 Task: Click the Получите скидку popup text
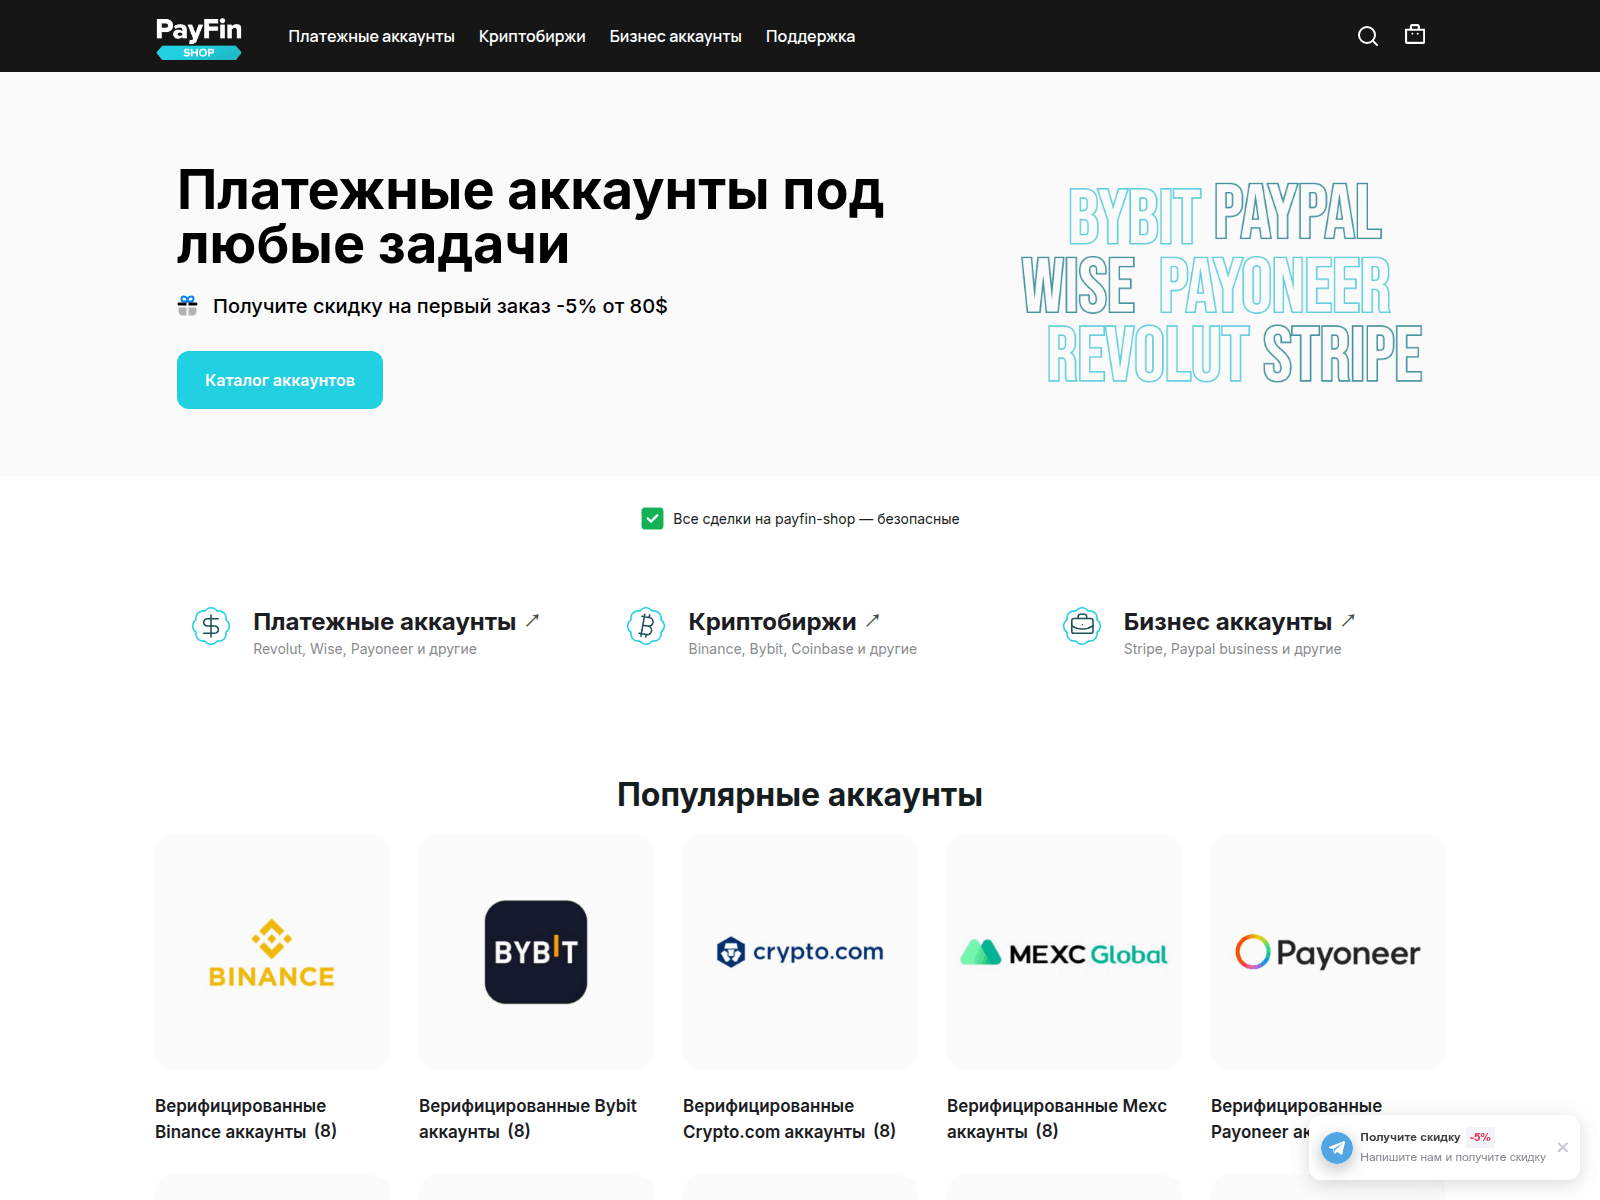(1410, 1137)
